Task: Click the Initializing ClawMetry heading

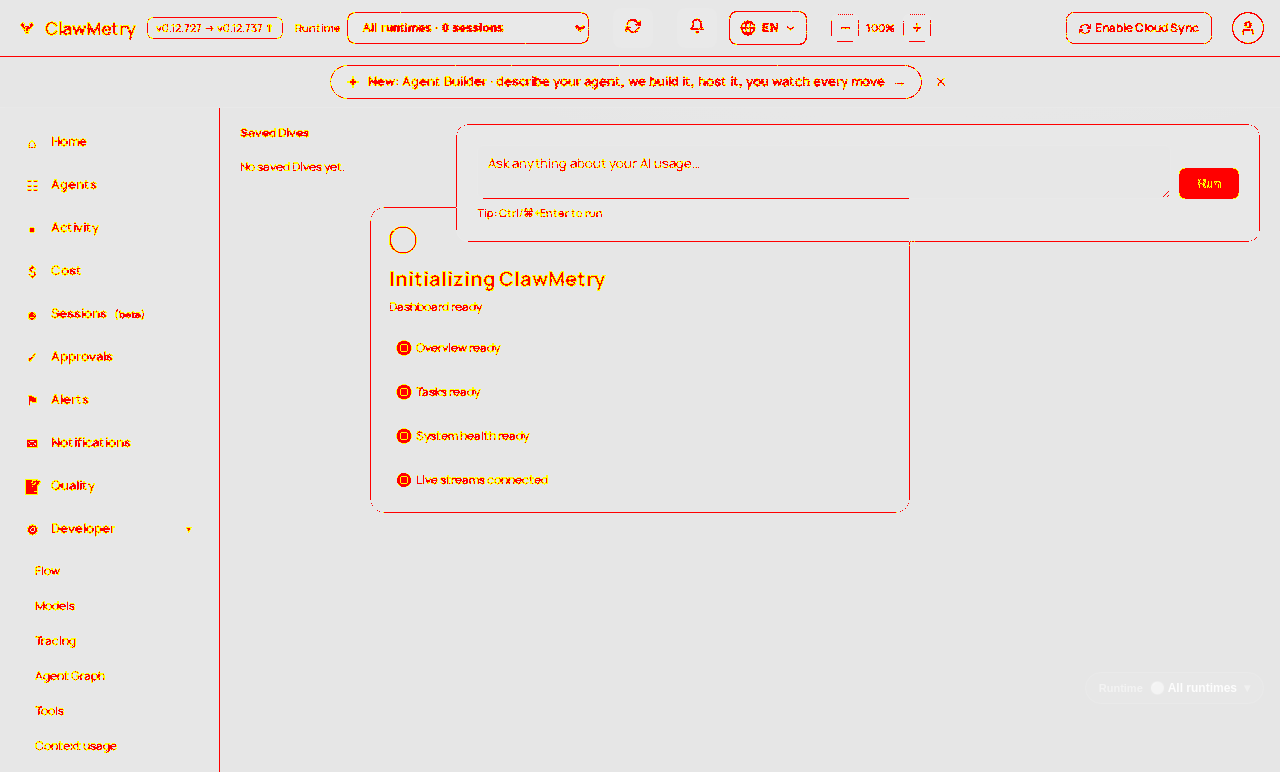Action: [497, 279]
